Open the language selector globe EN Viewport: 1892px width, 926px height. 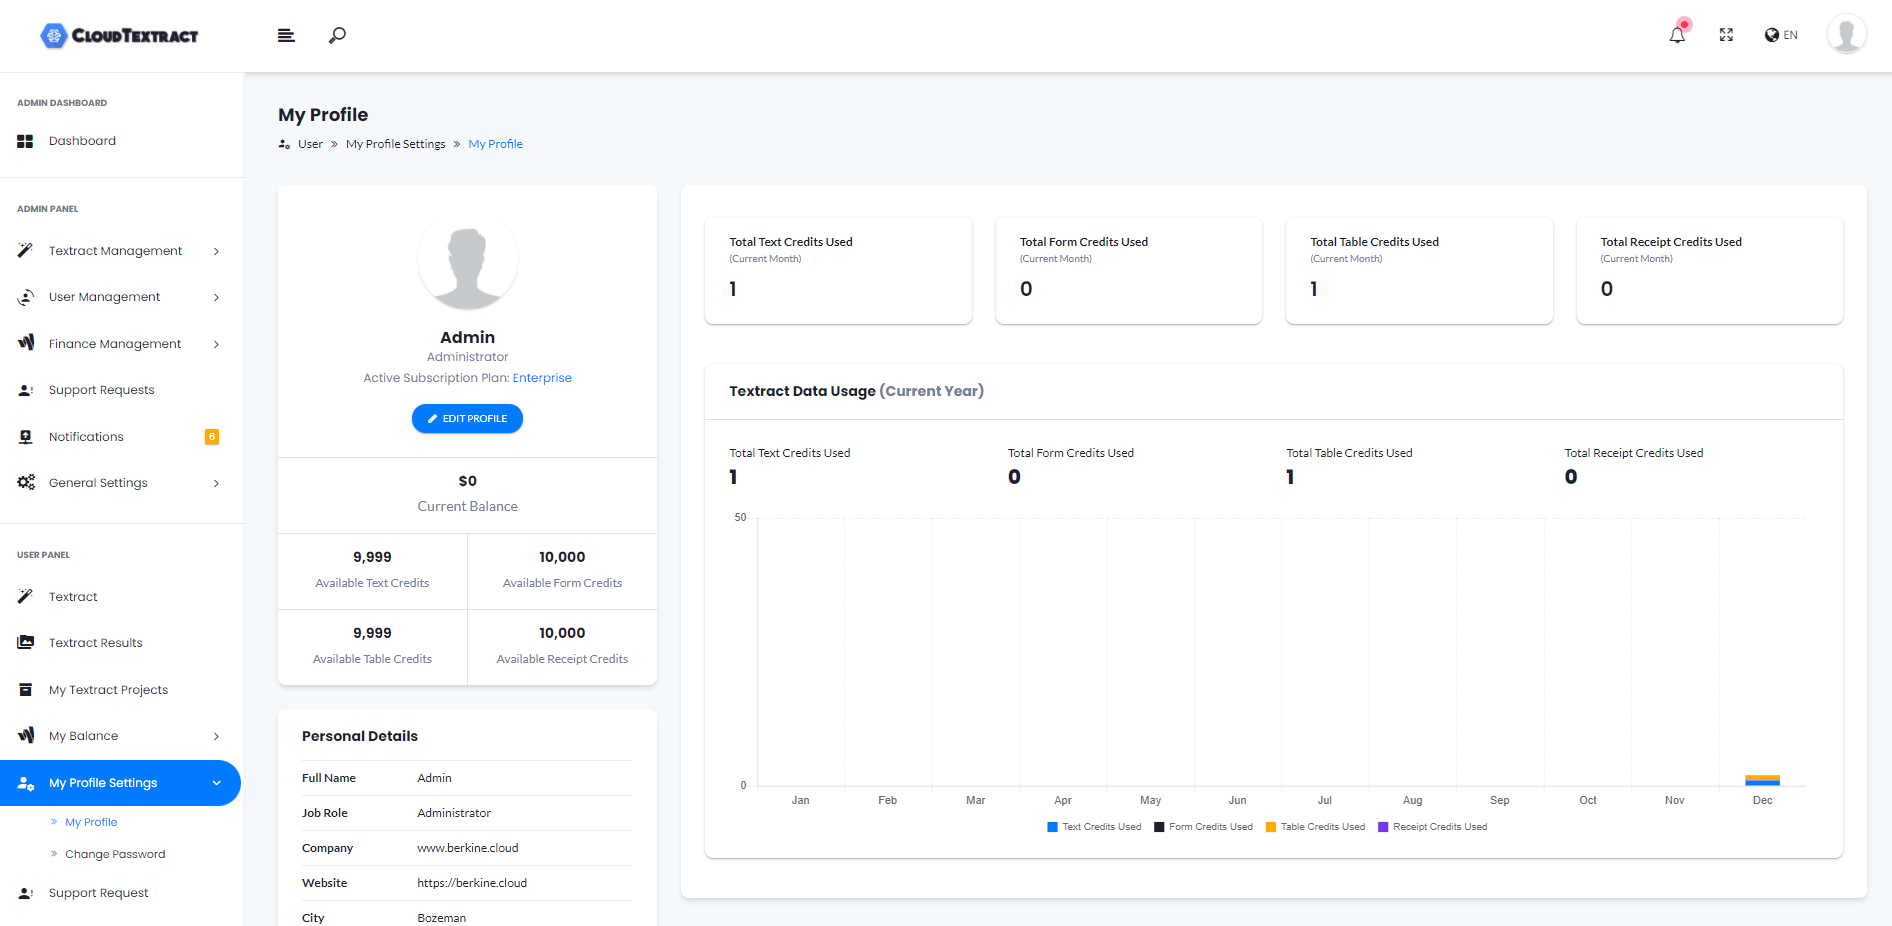point(1781,35)
